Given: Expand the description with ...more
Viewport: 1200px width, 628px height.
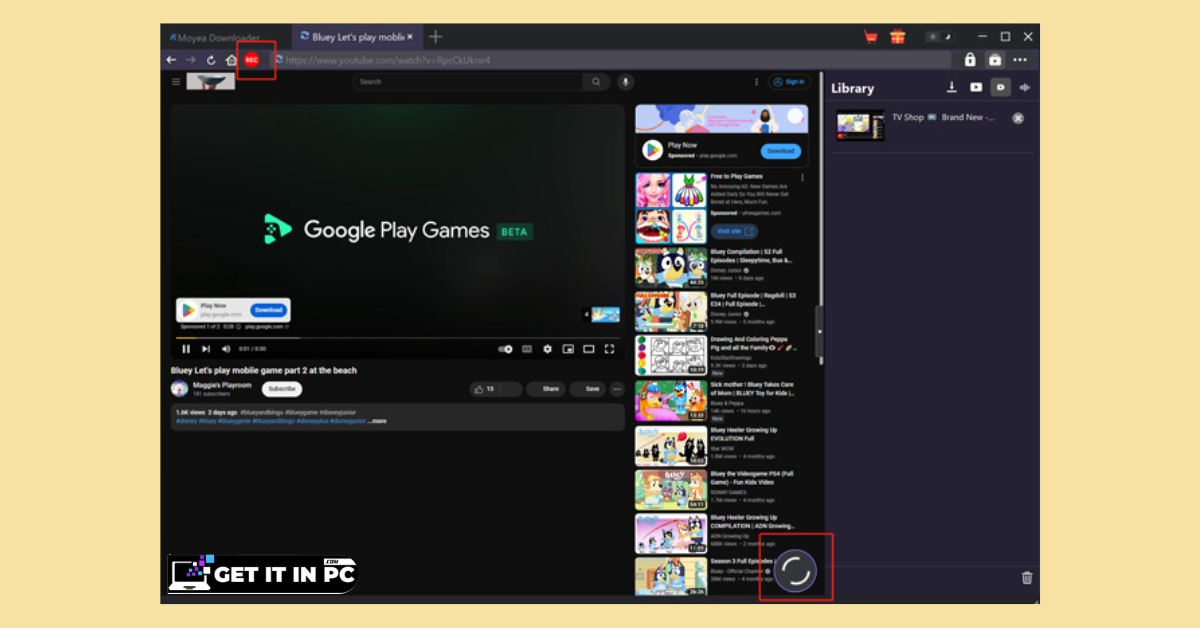Looking at the screenshot, I should (377, 421).
